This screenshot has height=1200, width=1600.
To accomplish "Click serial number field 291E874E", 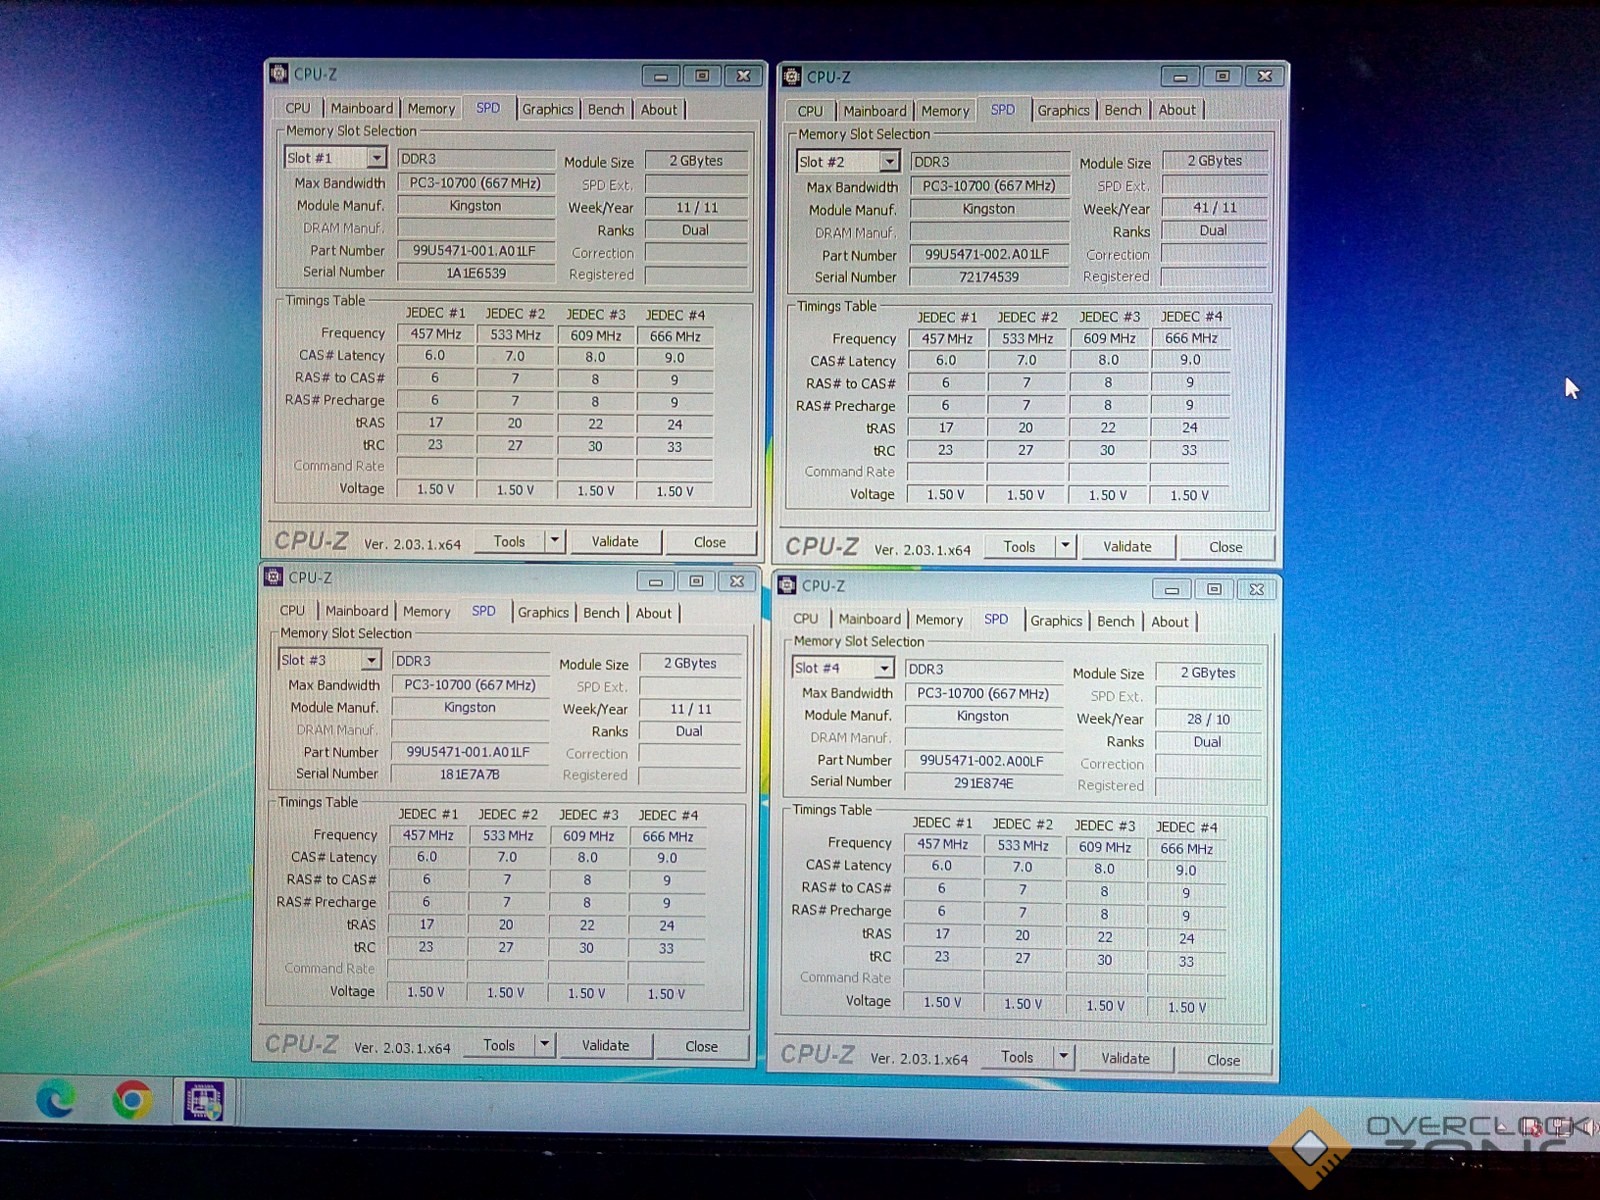I will point(983,783).
